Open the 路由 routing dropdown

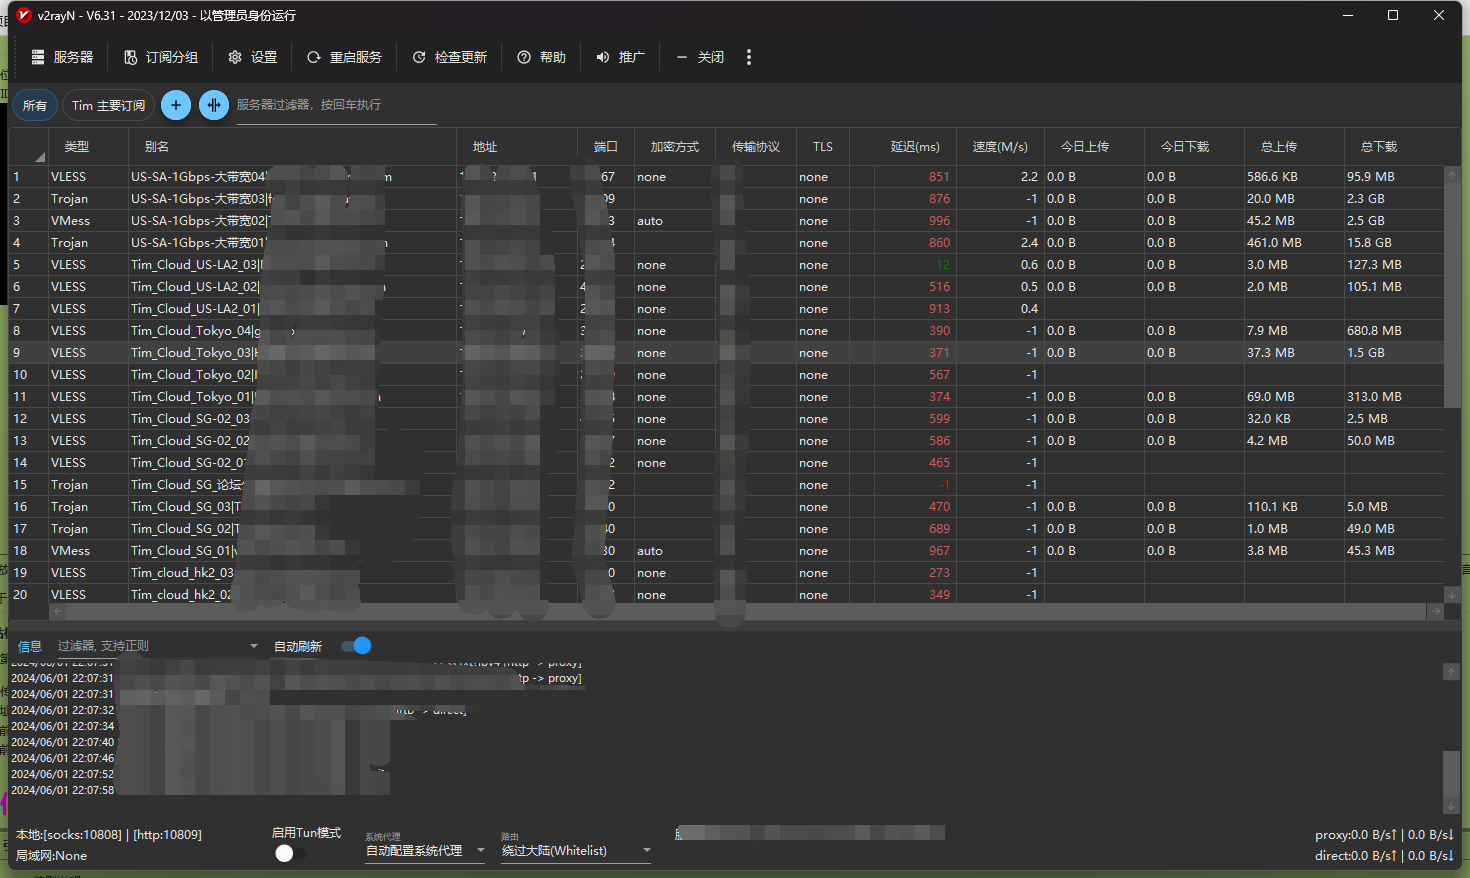tap(576, 851)
